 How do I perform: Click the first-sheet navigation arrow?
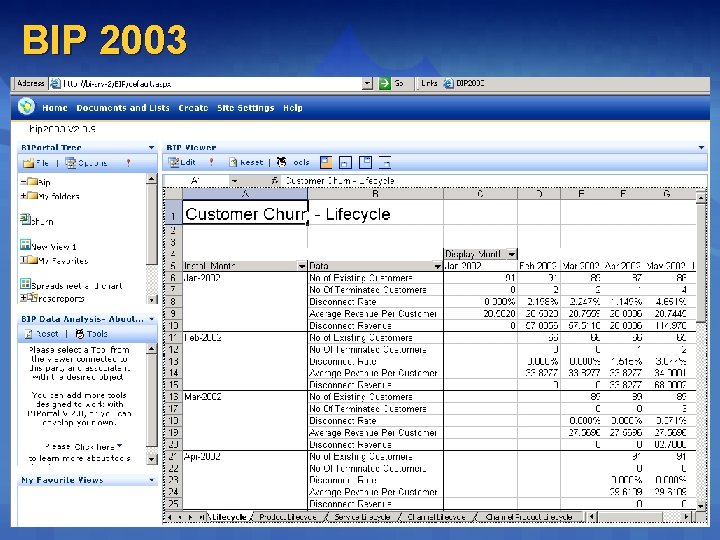point(169,517)
